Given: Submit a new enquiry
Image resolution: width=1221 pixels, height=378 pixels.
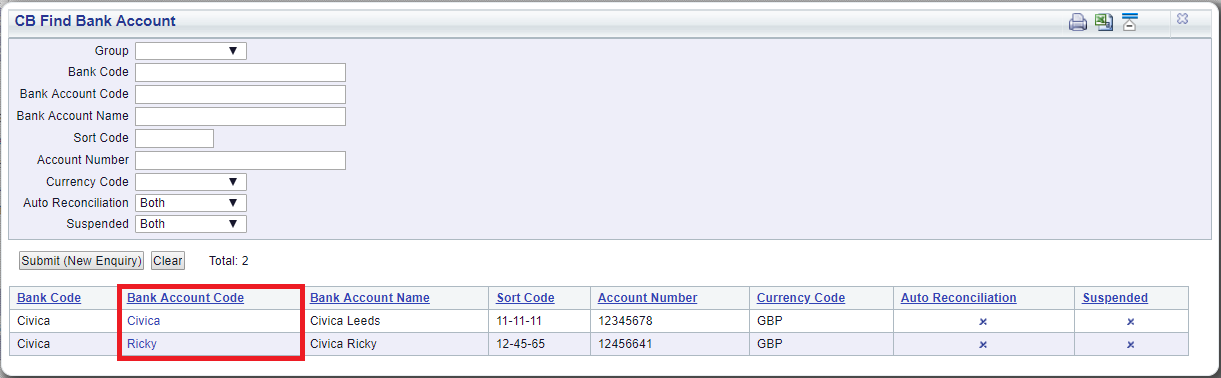Looking at the screenshot, I should tap(81, 261).
